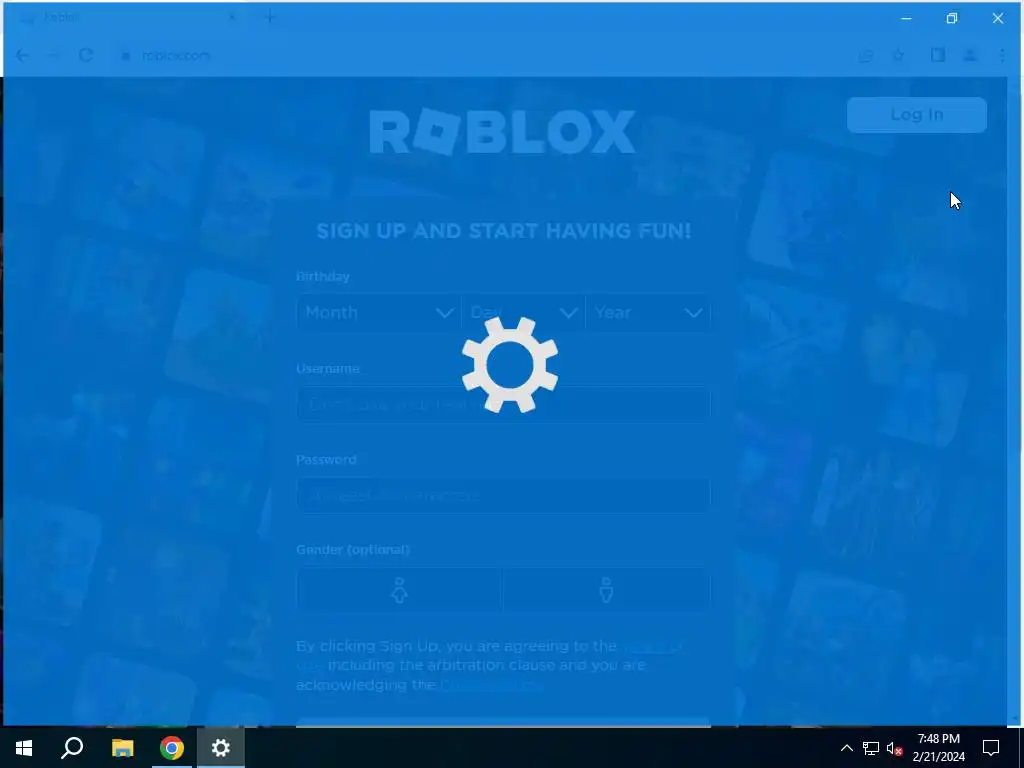Viewport: 1024px width, 768px height.
Task: Open the Windows Start menu
Action: 24,748
